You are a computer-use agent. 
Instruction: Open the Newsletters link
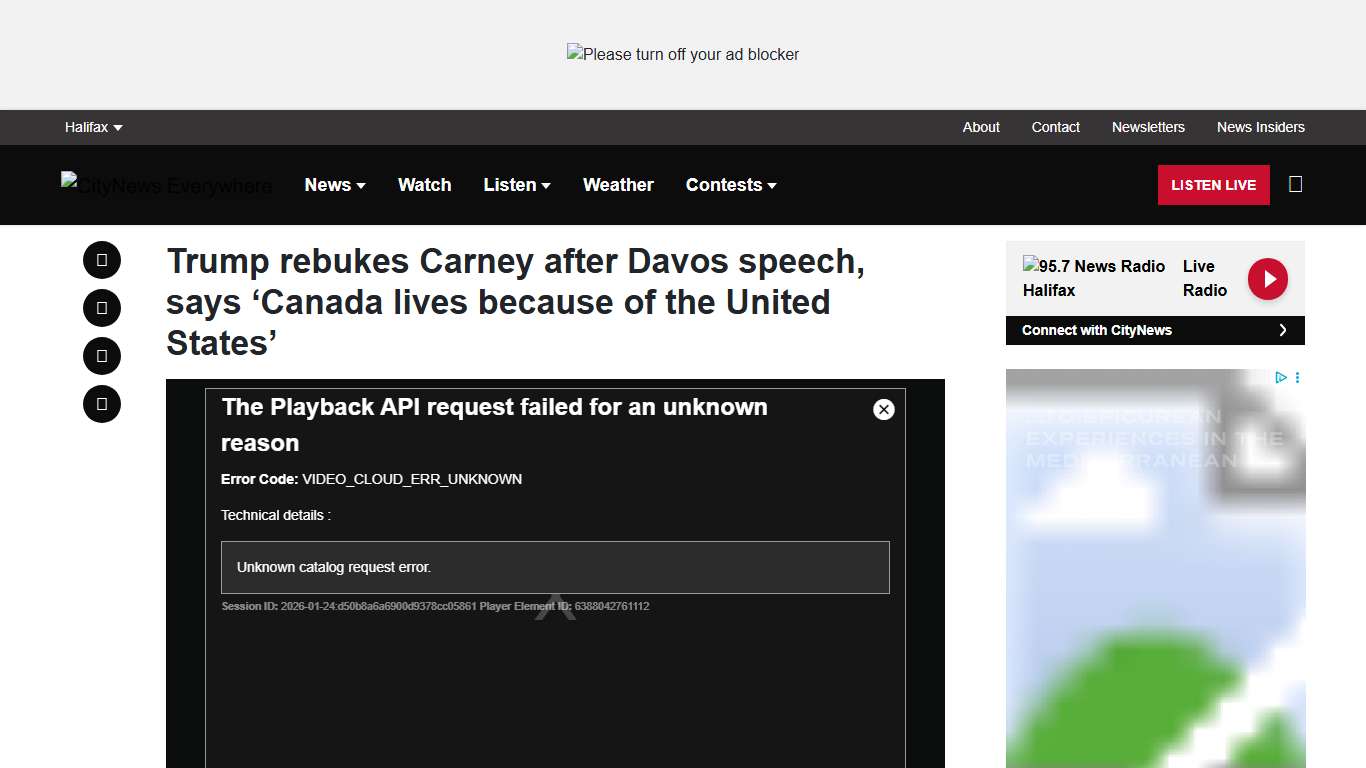pyautogui.click(x=1148, y=127)
